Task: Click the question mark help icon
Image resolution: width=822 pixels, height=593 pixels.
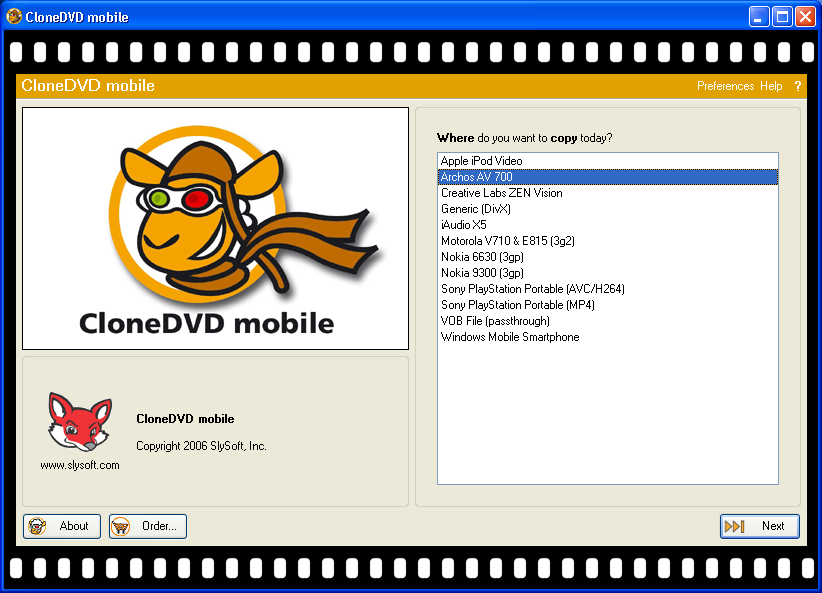Action: click(x=797, y=86)
